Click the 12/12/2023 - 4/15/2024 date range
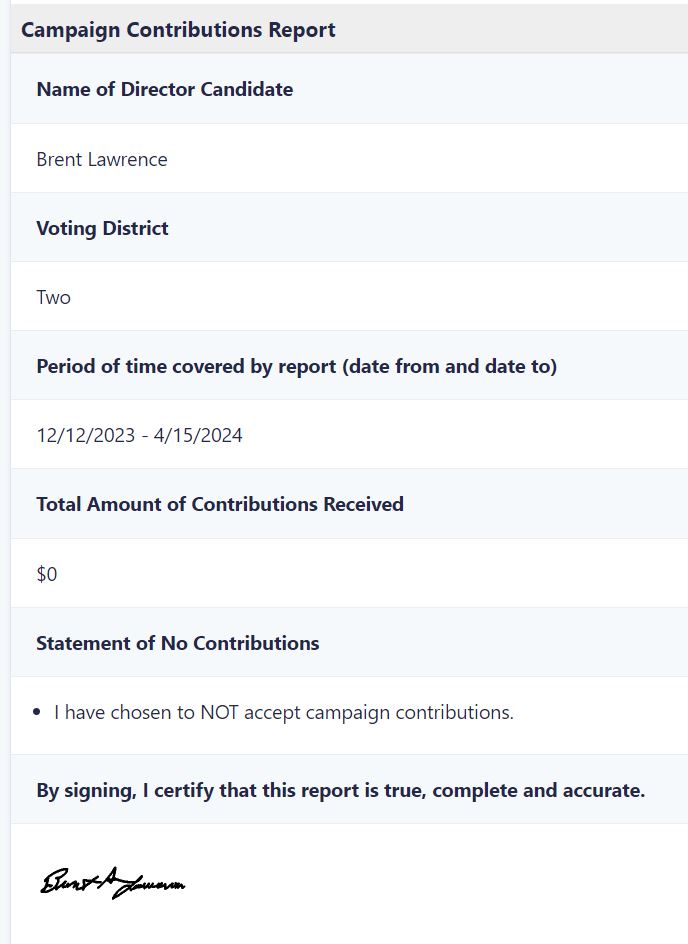 (140, 435)
